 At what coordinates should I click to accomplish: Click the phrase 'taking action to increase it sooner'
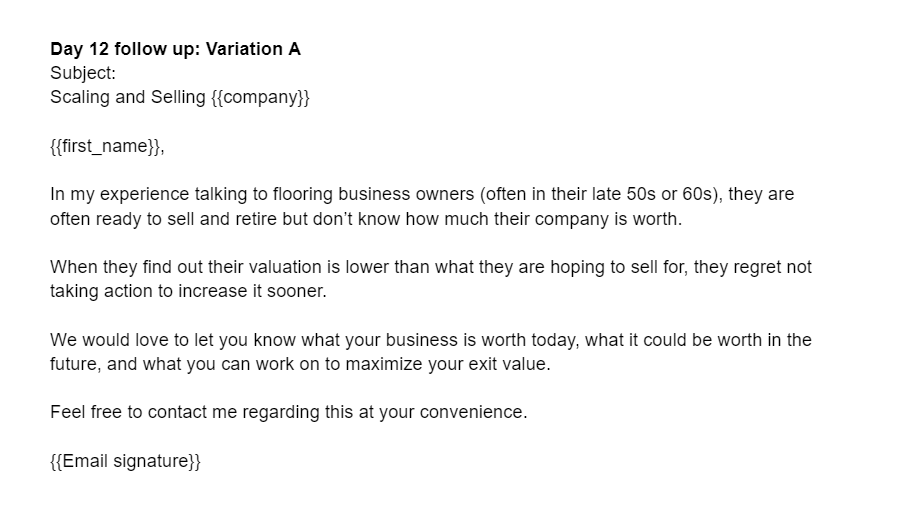pos(188,291)
